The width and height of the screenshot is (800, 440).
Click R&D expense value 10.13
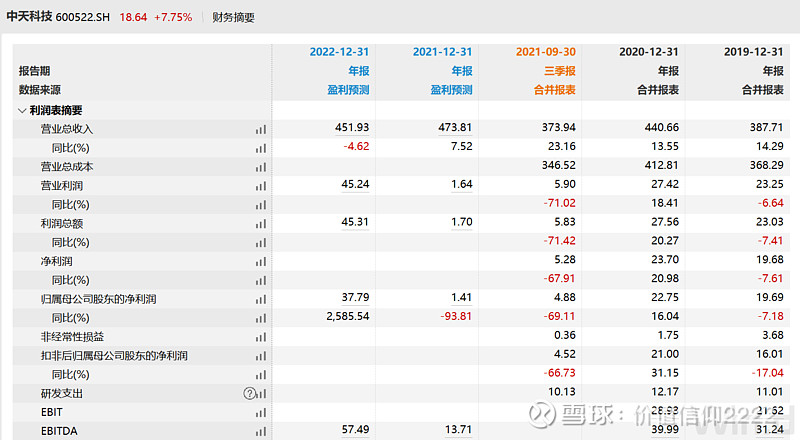point(562,392)
